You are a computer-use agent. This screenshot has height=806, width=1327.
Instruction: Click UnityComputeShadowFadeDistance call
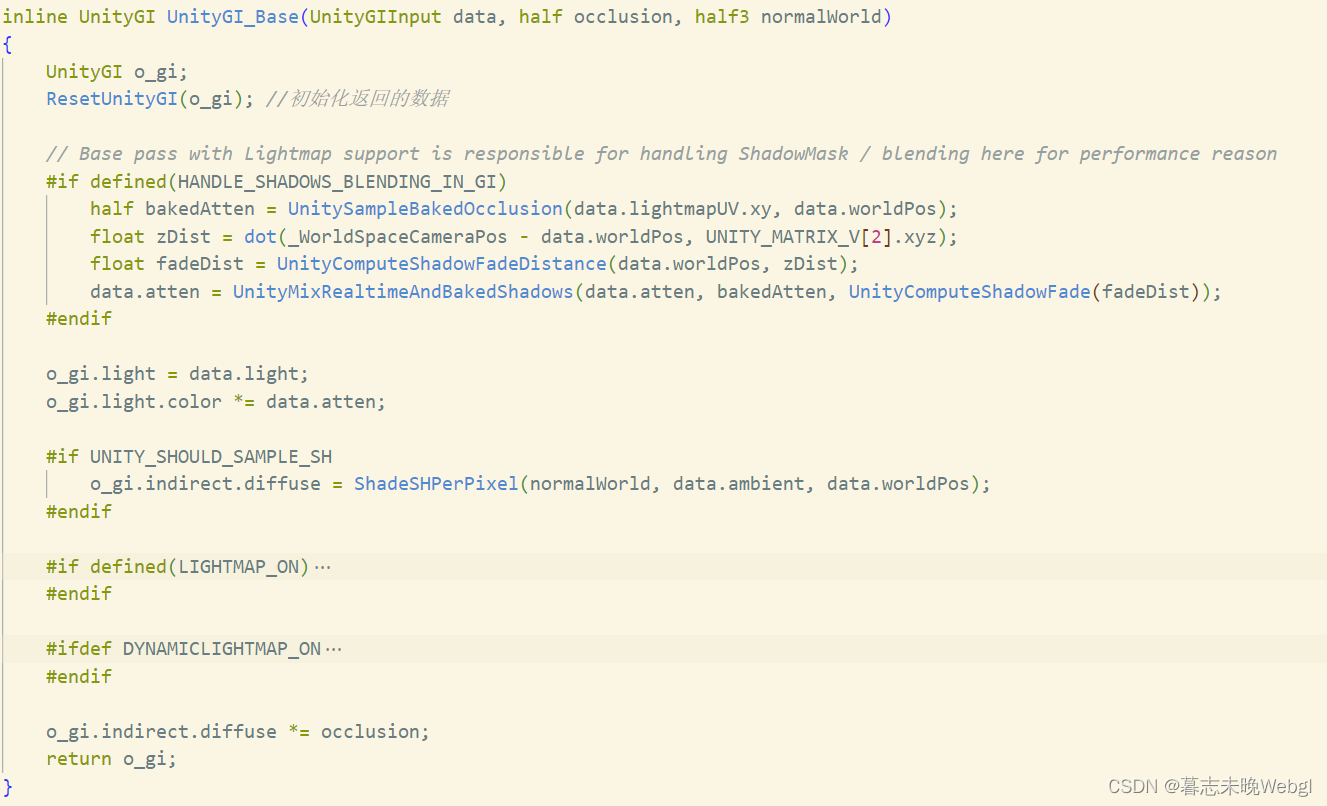coord(442,263)
